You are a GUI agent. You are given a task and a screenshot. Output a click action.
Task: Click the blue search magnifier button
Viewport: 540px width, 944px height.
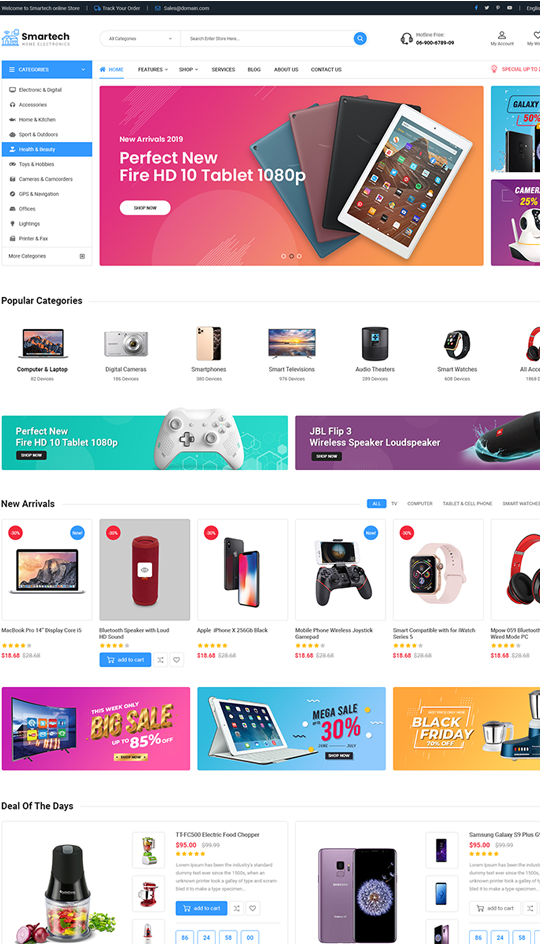[x=360, y=39]
